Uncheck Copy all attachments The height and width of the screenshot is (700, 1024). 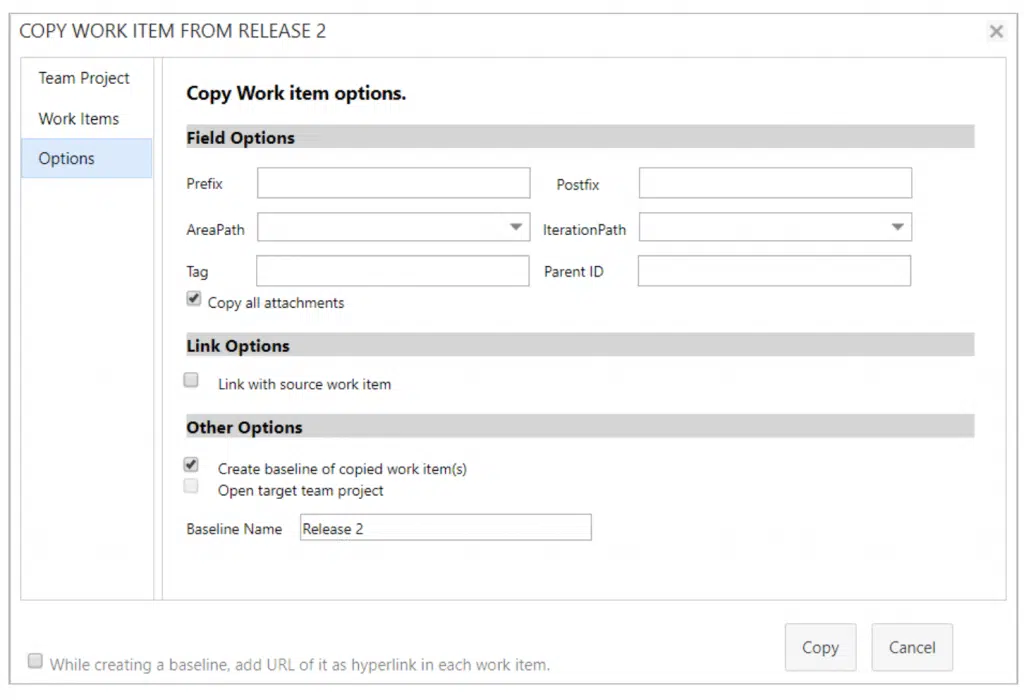click(x=193, y=299)
